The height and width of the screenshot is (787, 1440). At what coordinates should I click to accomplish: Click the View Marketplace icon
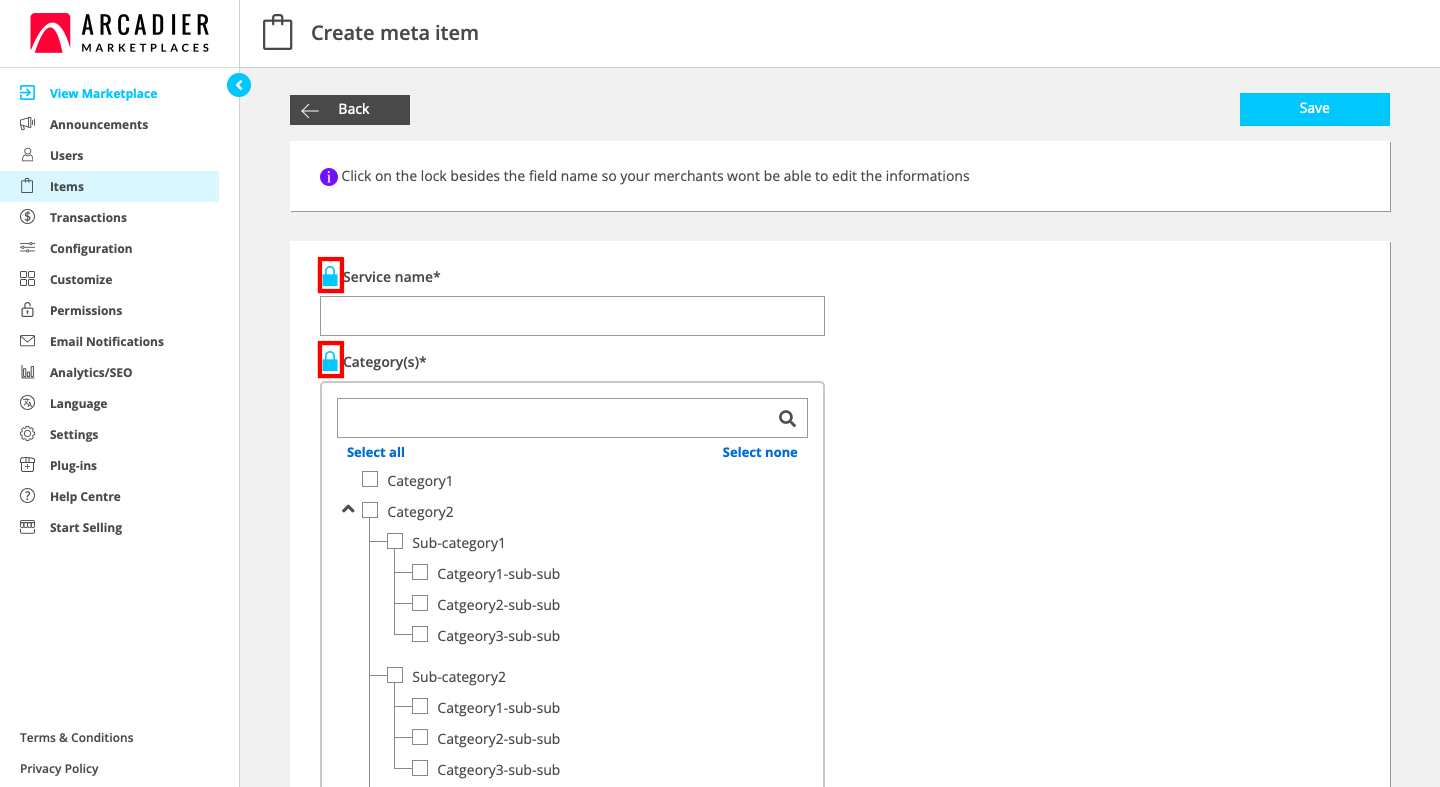[x=28, y=93]
